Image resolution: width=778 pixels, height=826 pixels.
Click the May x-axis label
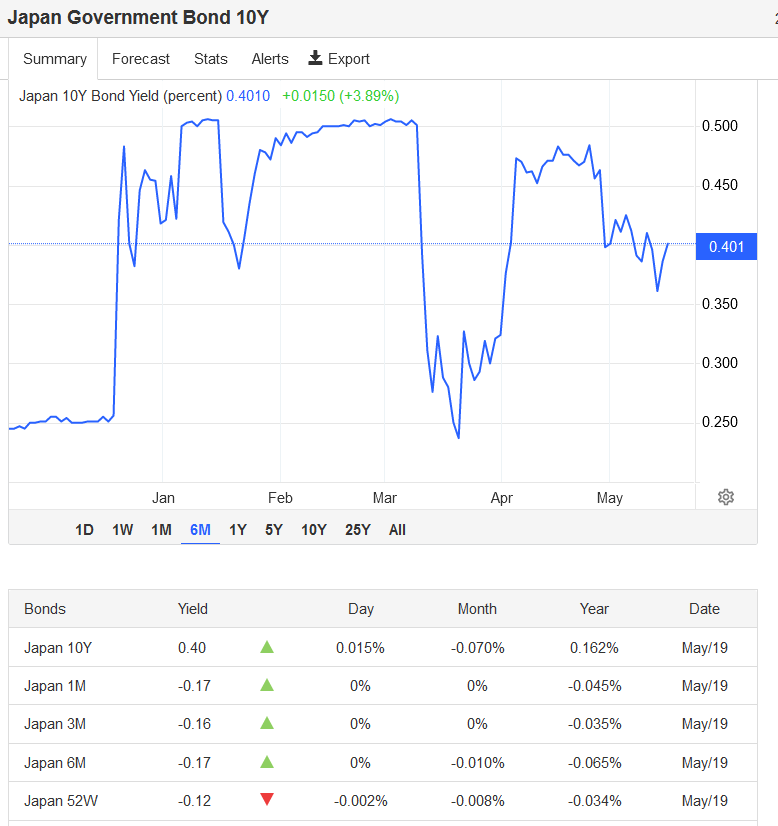[609, 498]
